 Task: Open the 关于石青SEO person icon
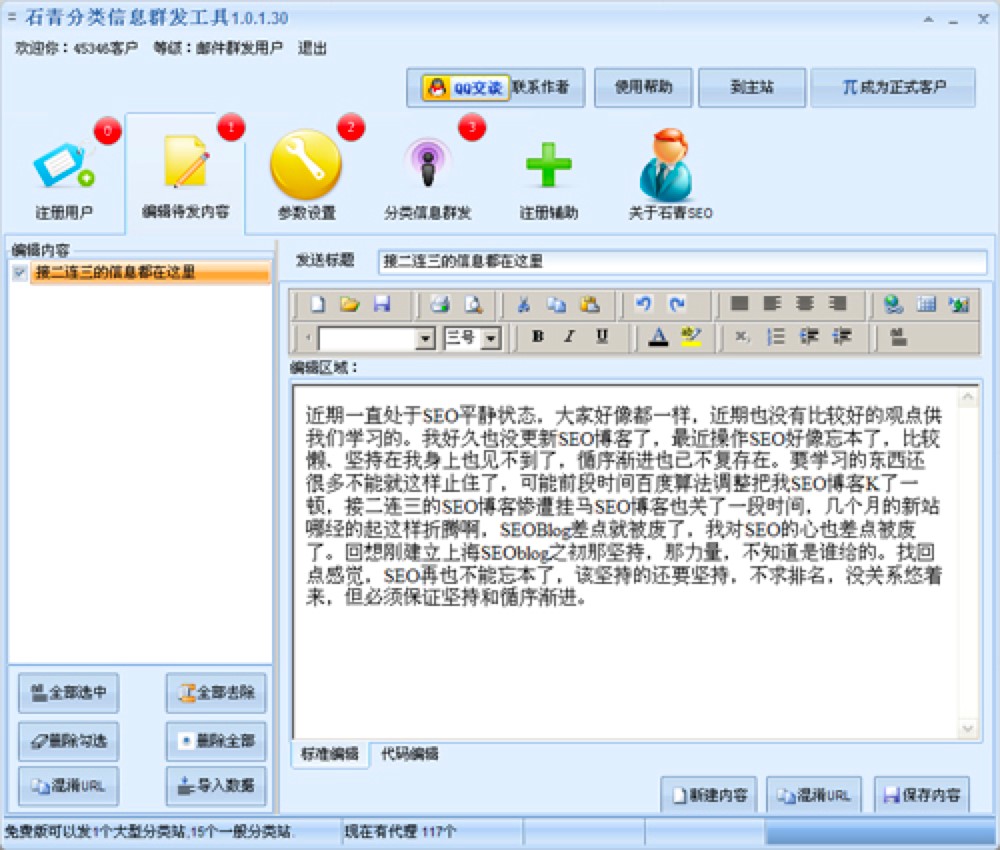click(666, 165)
